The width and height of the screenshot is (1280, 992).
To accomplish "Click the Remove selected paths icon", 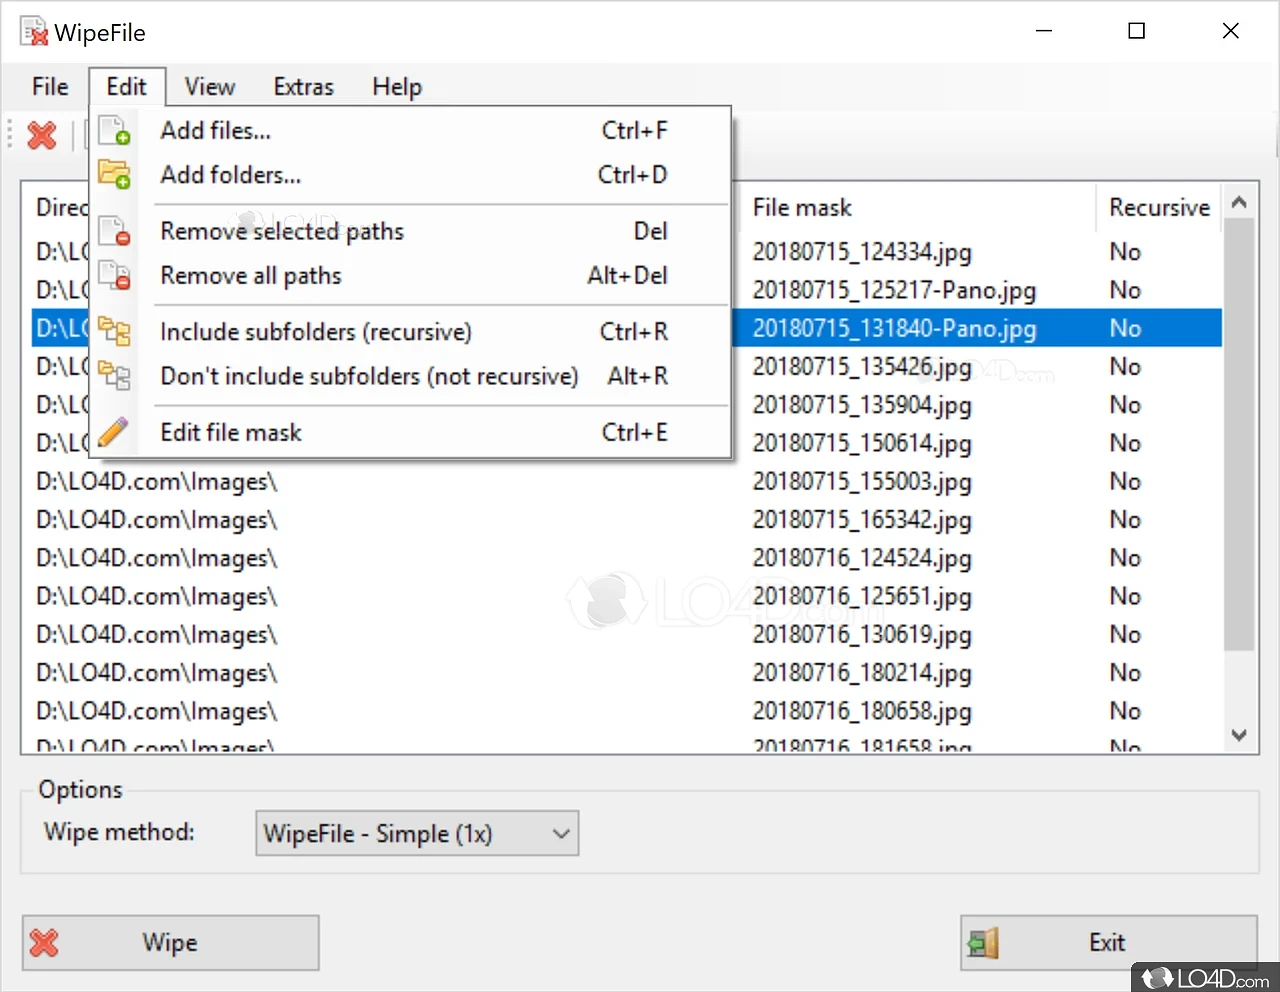I will click(x=114, y=231).
